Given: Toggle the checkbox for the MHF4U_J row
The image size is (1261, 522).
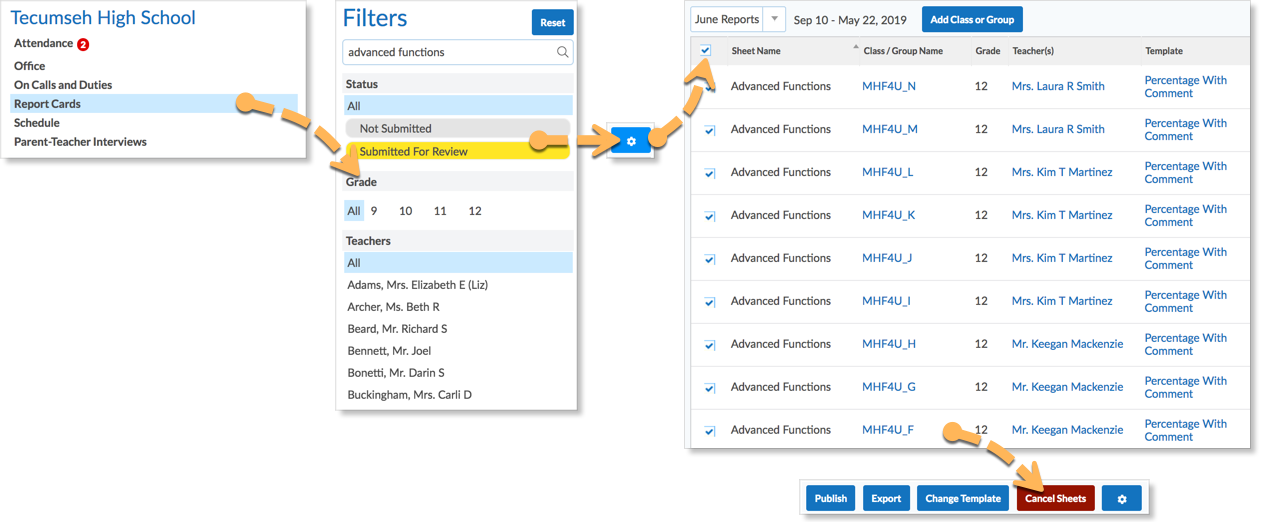Looking at the screenshot, I should point(710,259).
